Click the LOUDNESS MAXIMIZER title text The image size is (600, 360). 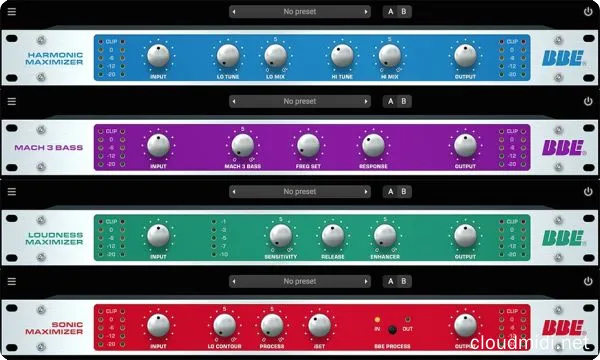[54, 238]
